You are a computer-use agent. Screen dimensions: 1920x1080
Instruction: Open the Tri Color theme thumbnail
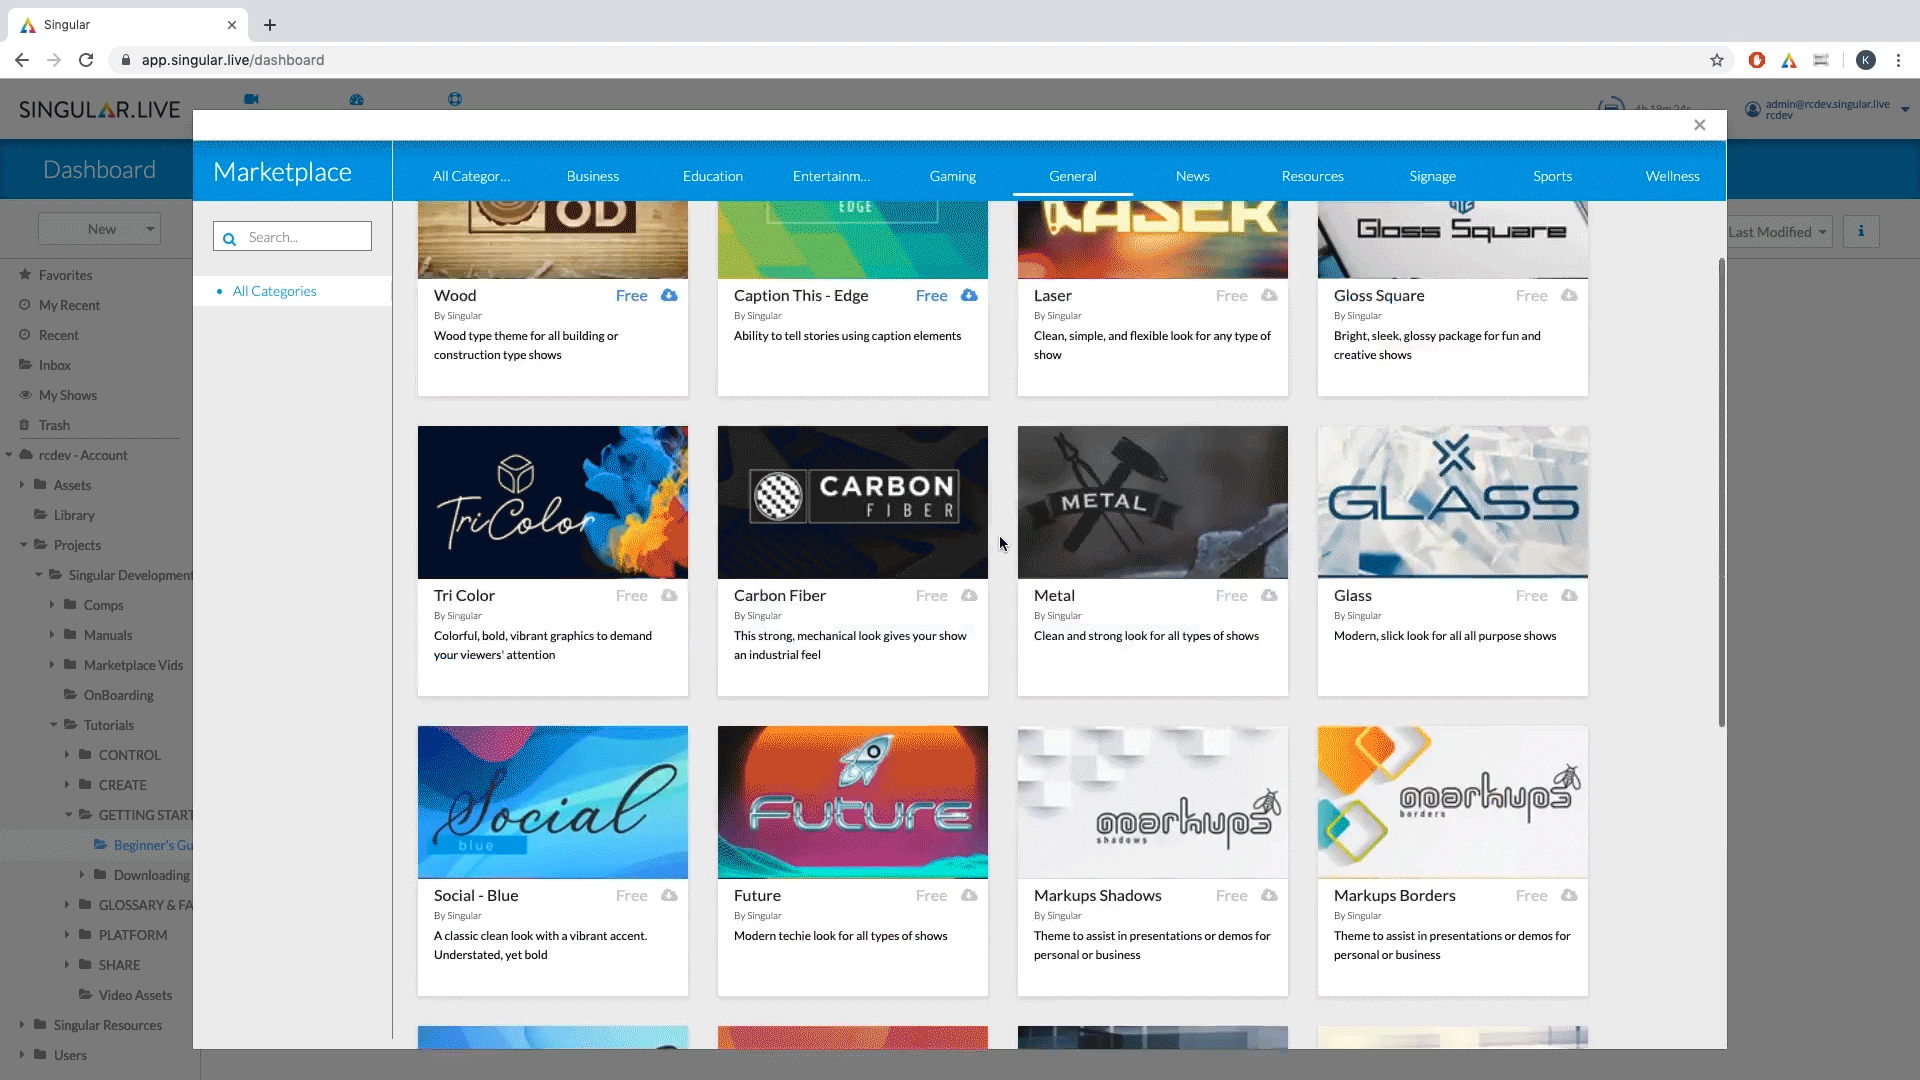pyautogui.click(x=553, y=502)
